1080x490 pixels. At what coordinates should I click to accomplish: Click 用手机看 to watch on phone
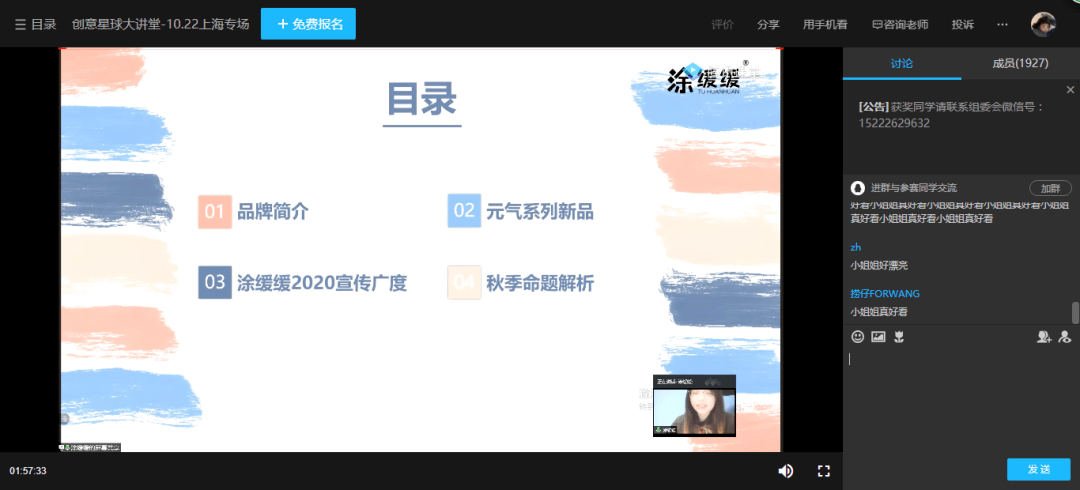(825, 24)
